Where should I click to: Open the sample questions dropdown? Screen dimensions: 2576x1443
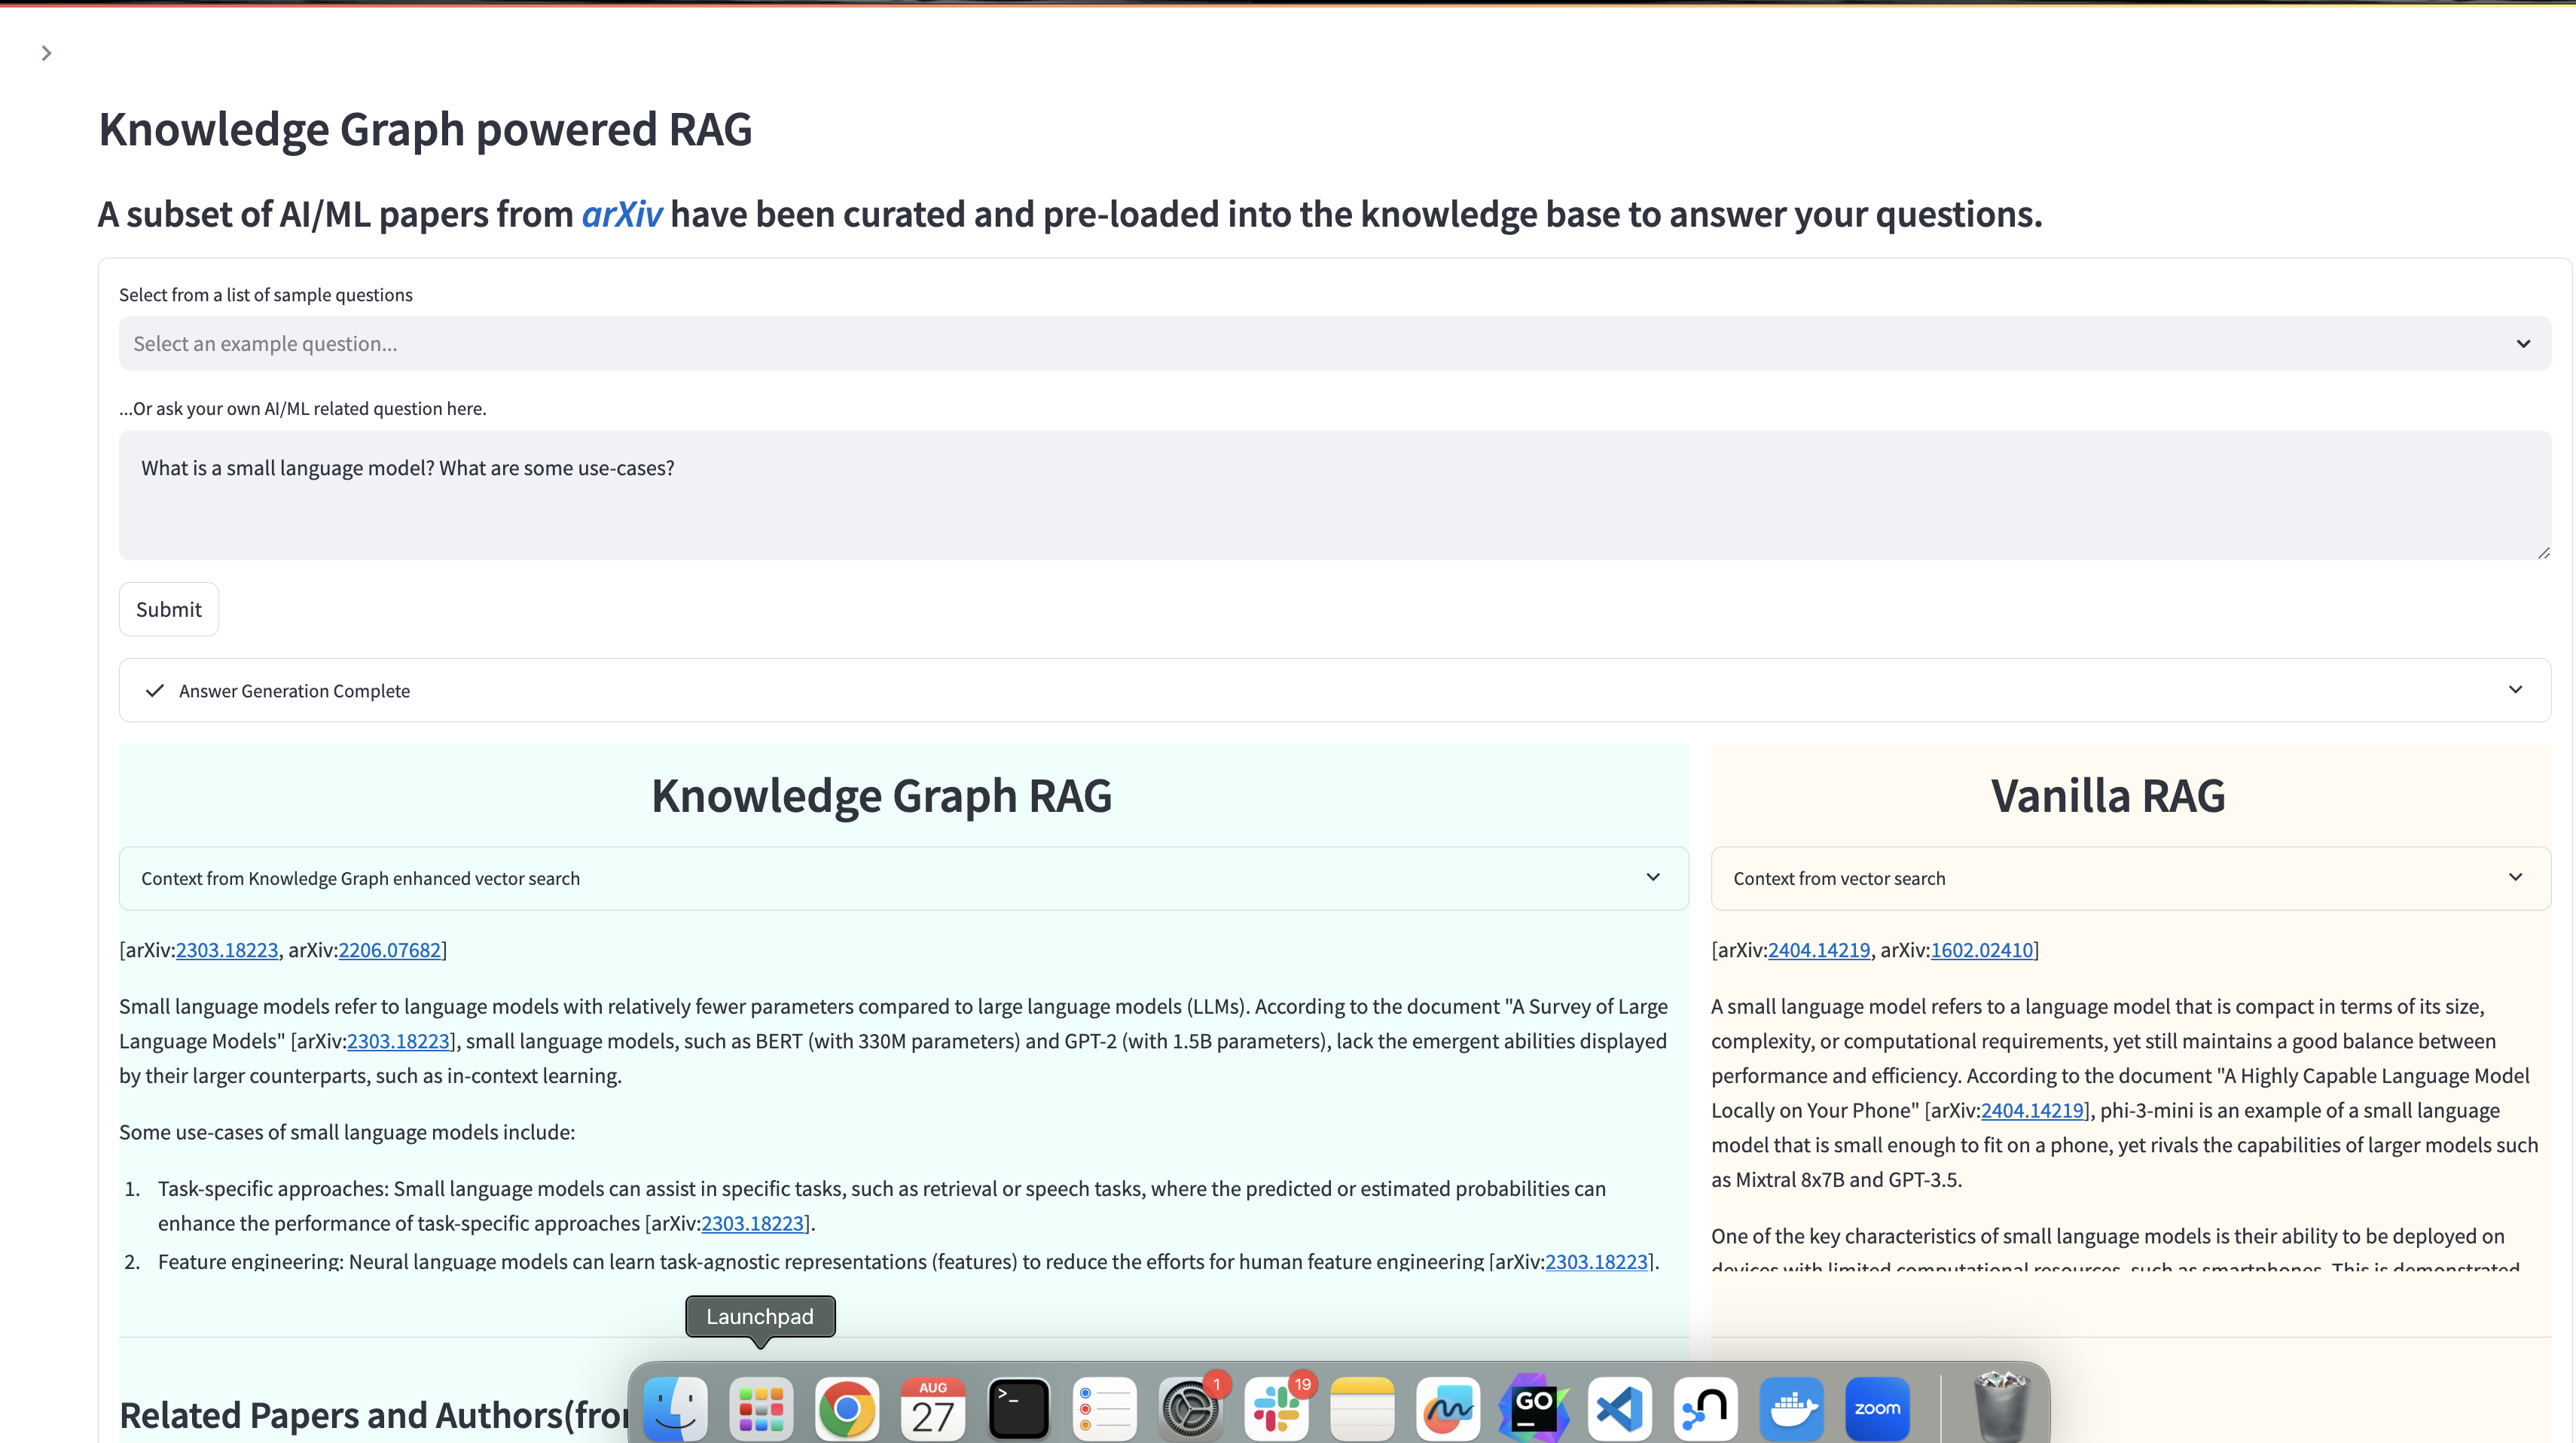point(1334,344)
